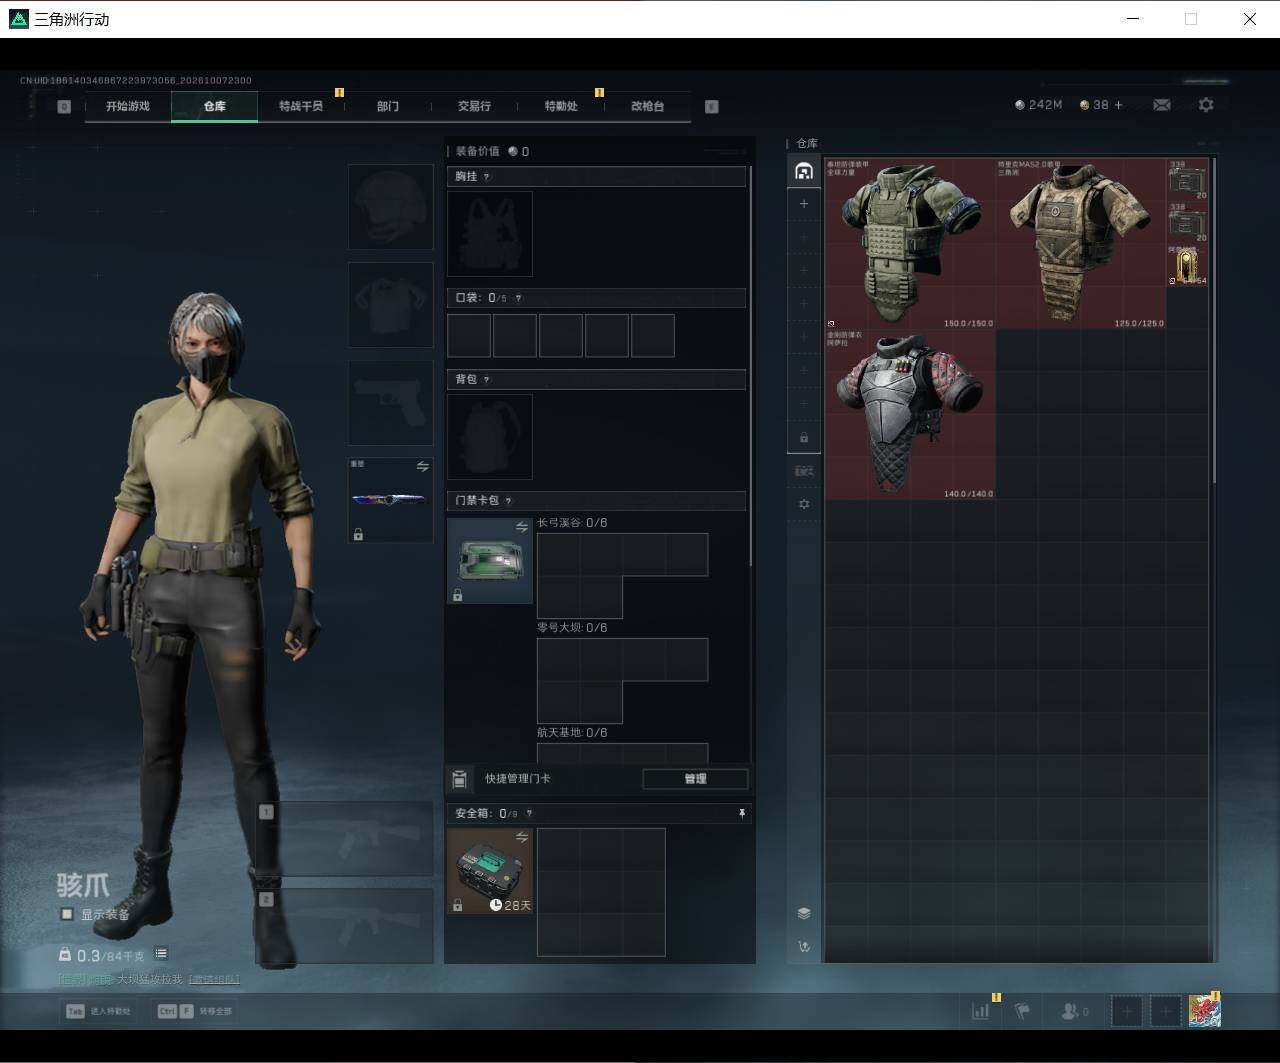Click the first empty teammate plus slot
The height and width of the screenshot is (1063, 1280).
click(x=1126, y=1011)
